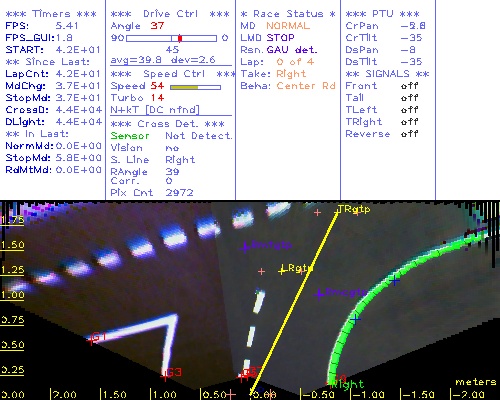Click the green Sensor label in Cross Det.

(130, 136)
